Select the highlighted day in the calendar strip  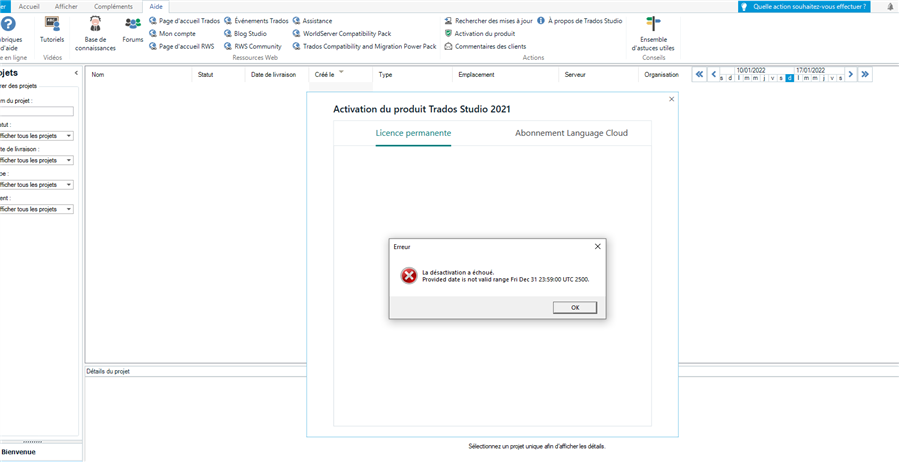click(x=789, y=78)
